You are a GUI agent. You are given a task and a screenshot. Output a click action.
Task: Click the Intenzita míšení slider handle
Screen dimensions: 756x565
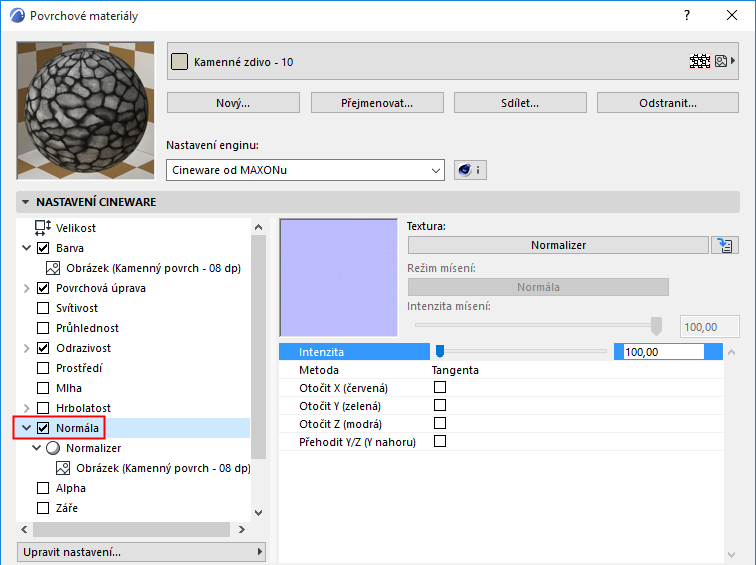click(x=656, y=326)
